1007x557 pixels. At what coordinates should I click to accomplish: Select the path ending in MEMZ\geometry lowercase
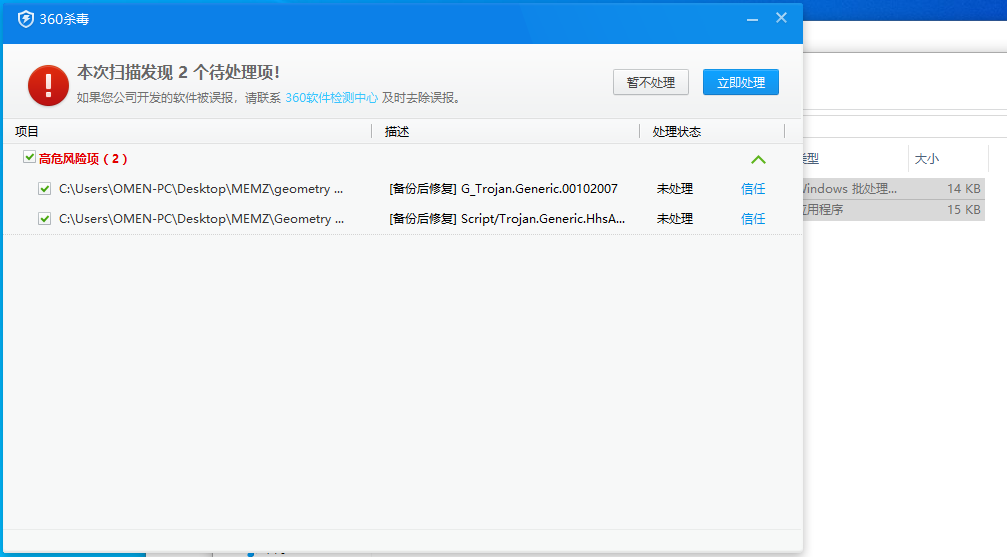coord(201,189)
